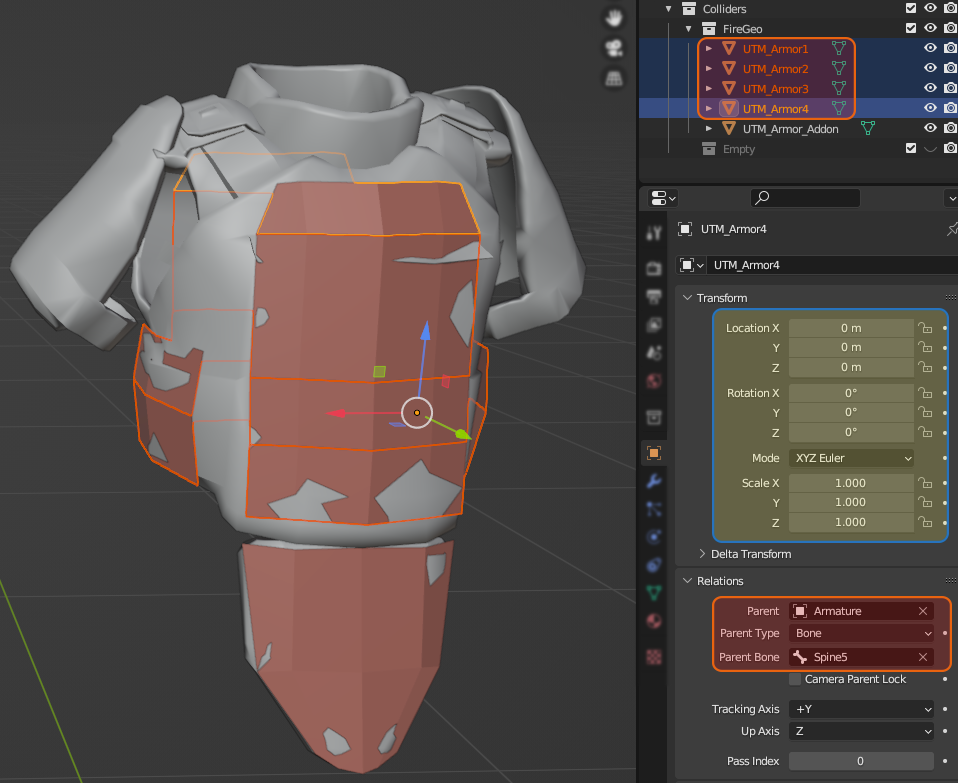
Task: Switch perspective/orthographic with the grid icon
Action: [614, 78]
